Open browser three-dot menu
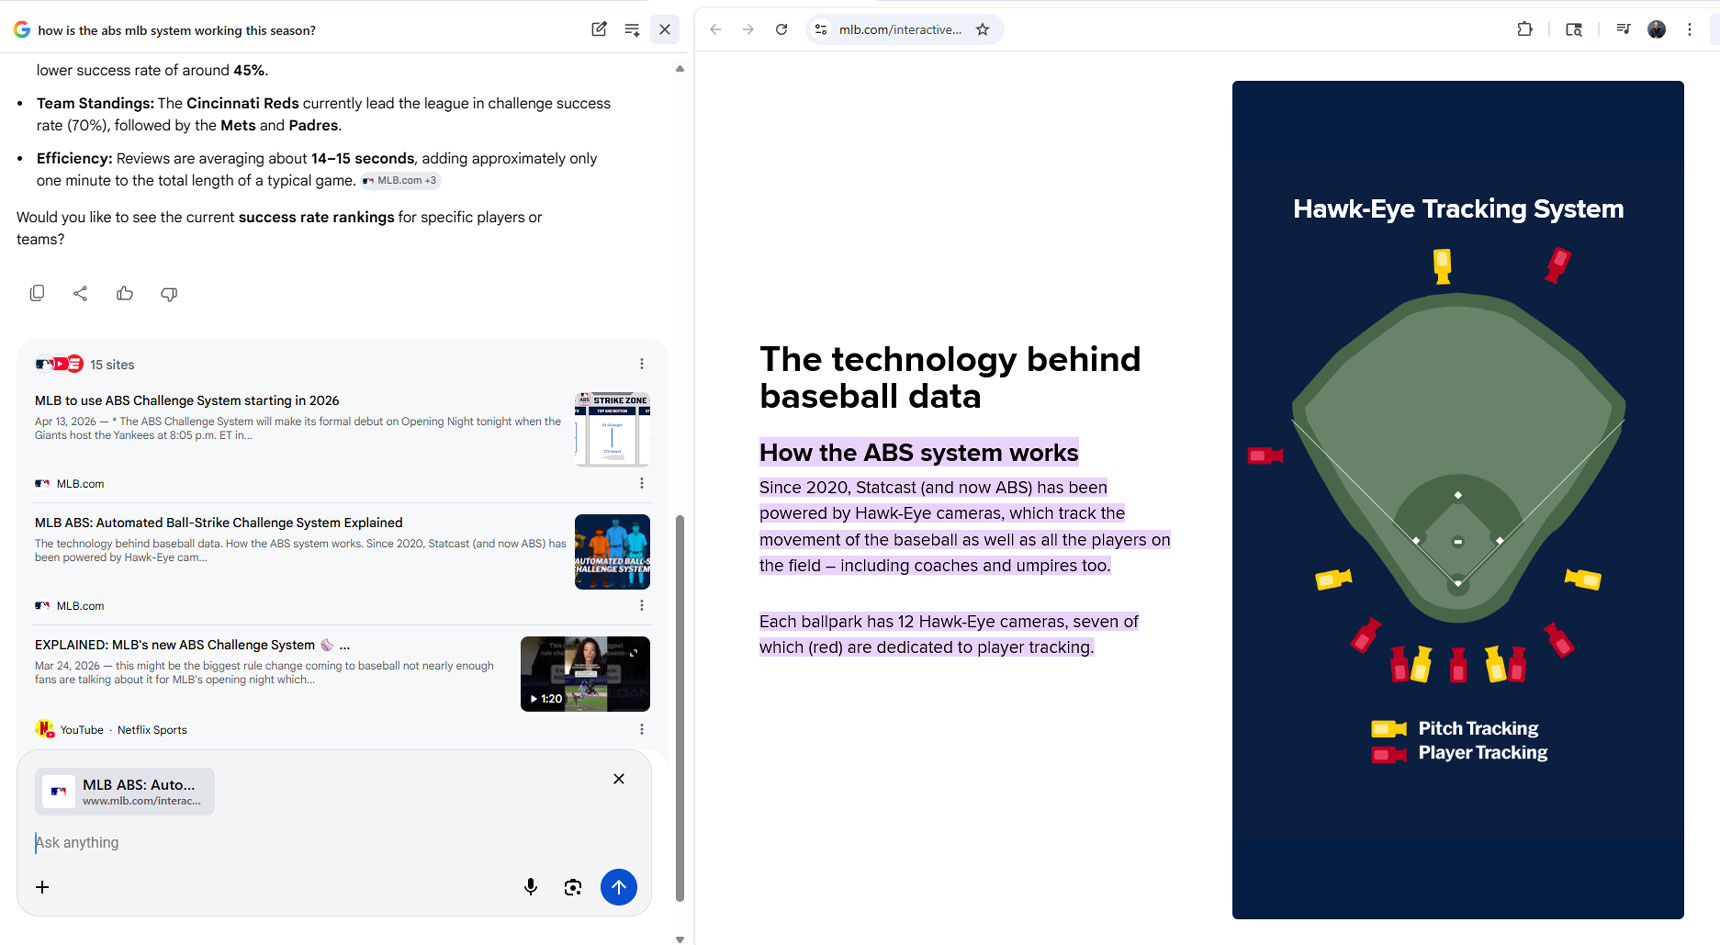This screenshot has width=1720, height=945. tap(1690, 30)
